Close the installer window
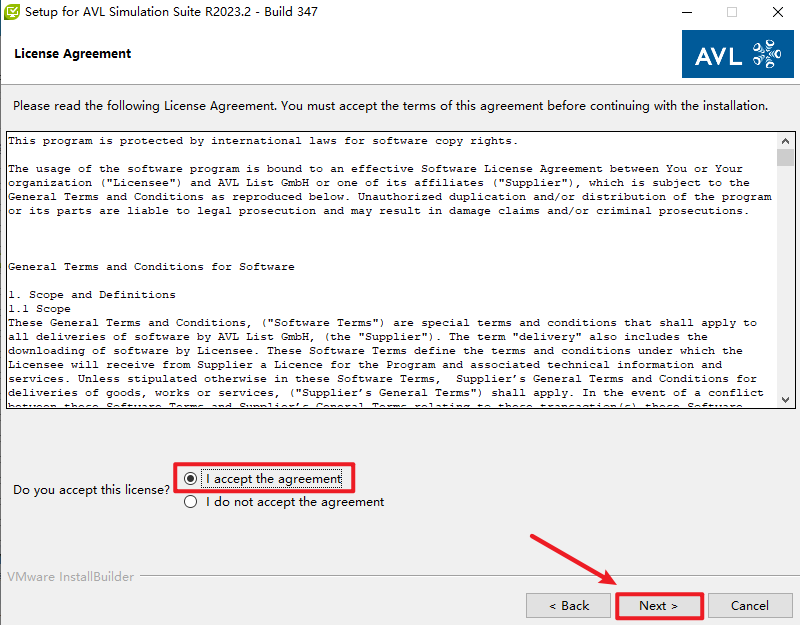 (x=778, y=13)
